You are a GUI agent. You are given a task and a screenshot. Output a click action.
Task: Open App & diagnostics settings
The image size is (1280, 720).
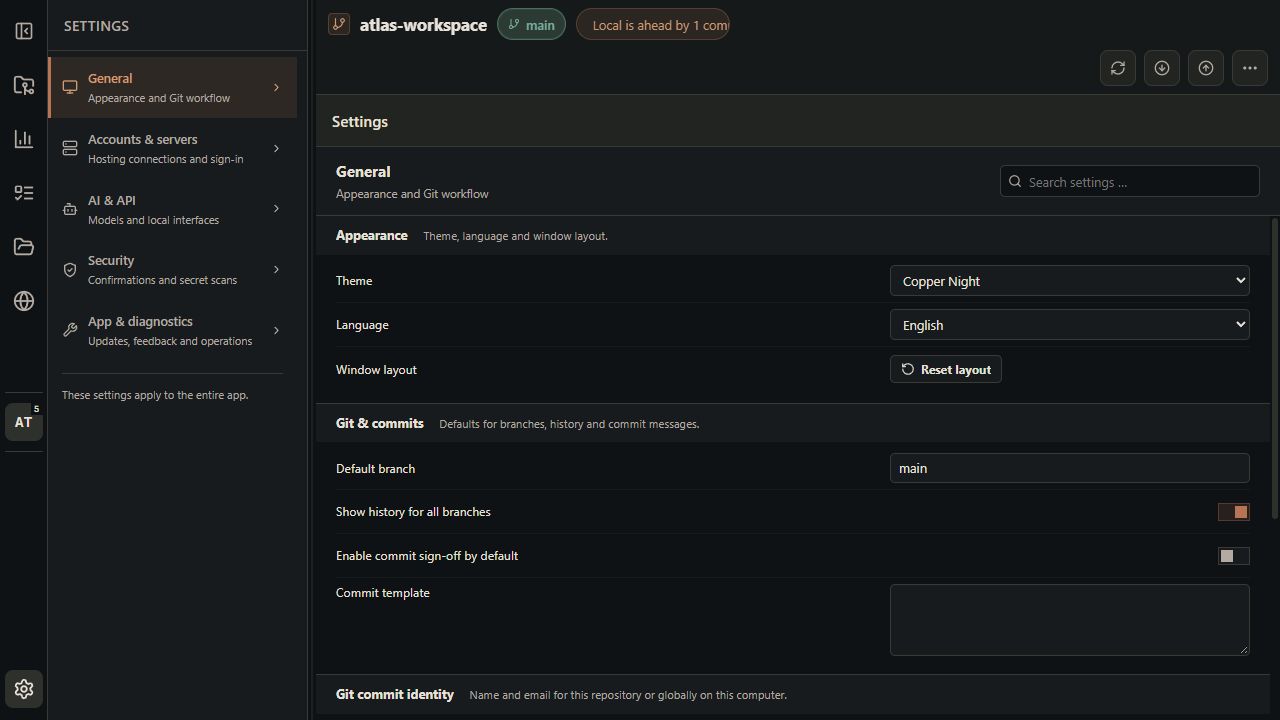pos(173,331)
